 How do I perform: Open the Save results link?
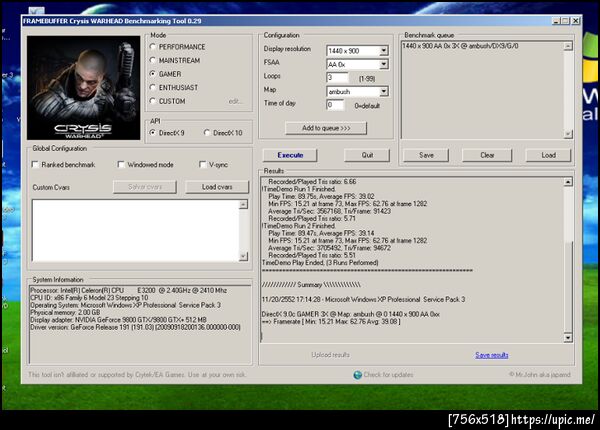point(492,355)
